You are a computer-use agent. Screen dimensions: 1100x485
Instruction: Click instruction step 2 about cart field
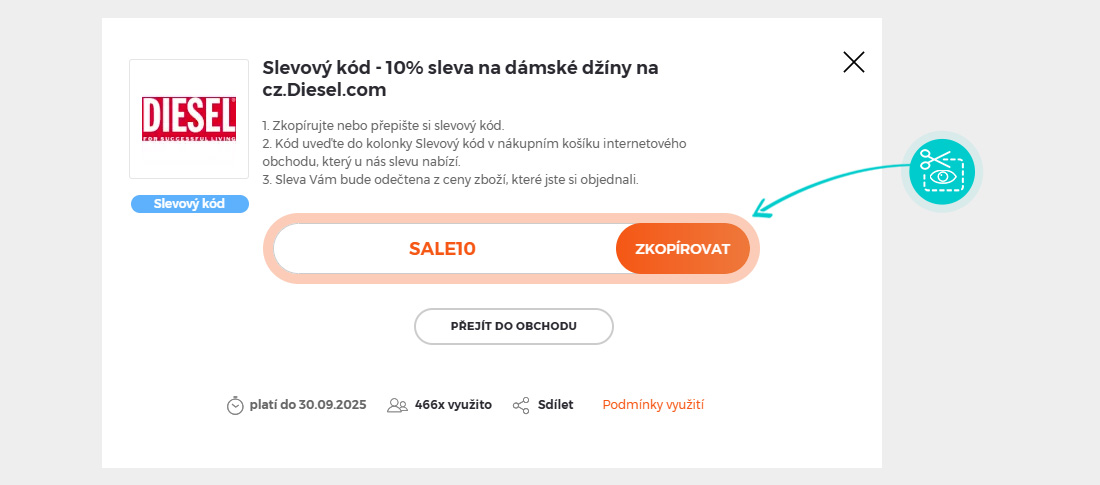473,144
